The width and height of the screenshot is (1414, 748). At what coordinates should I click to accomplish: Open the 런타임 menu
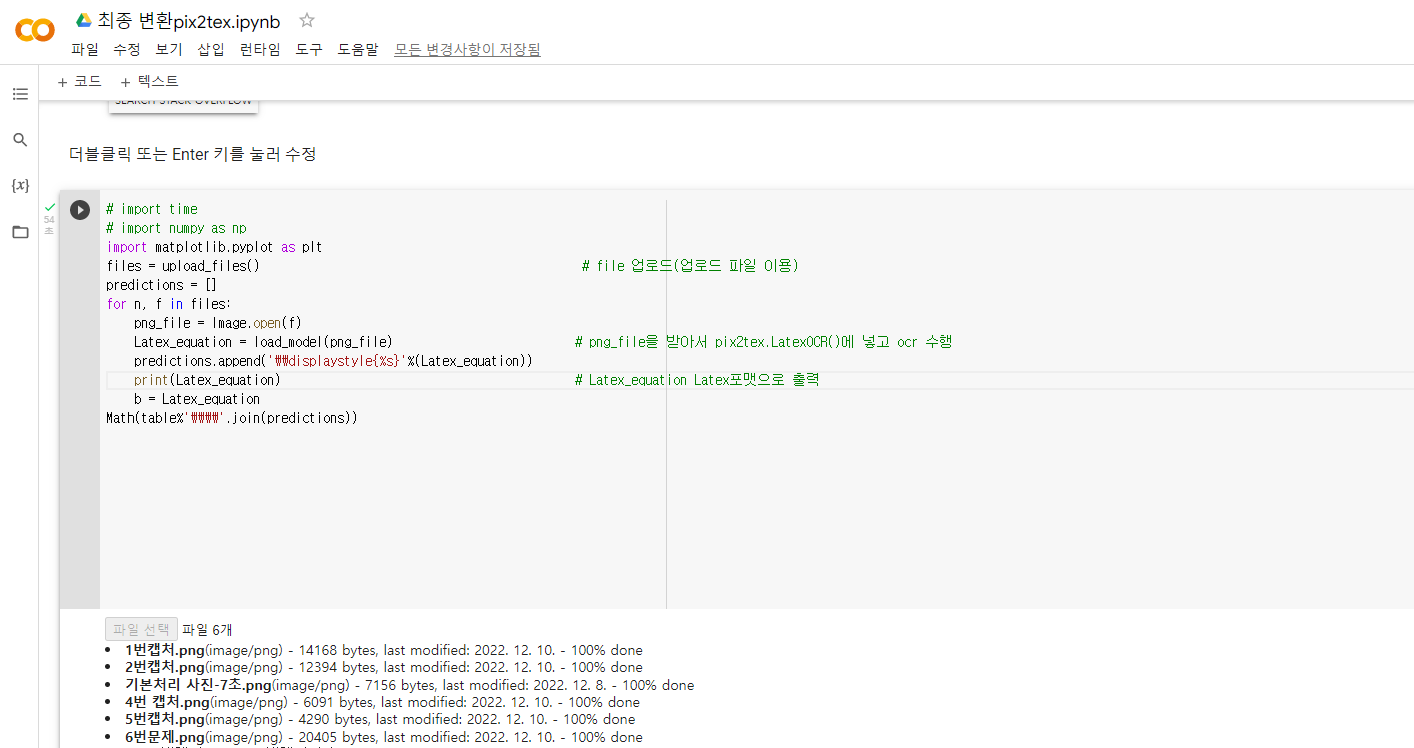tap(260, 49)
